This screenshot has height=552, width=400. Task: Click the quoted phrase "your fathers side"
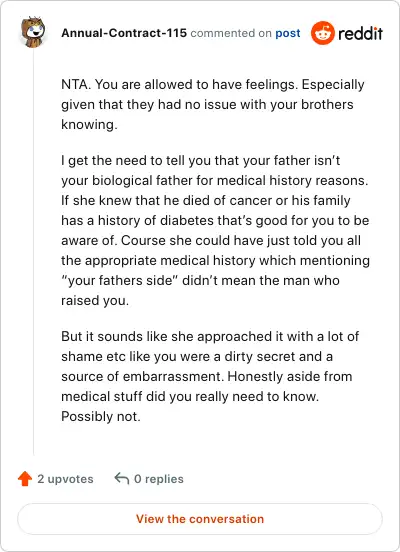pos(119,281)
